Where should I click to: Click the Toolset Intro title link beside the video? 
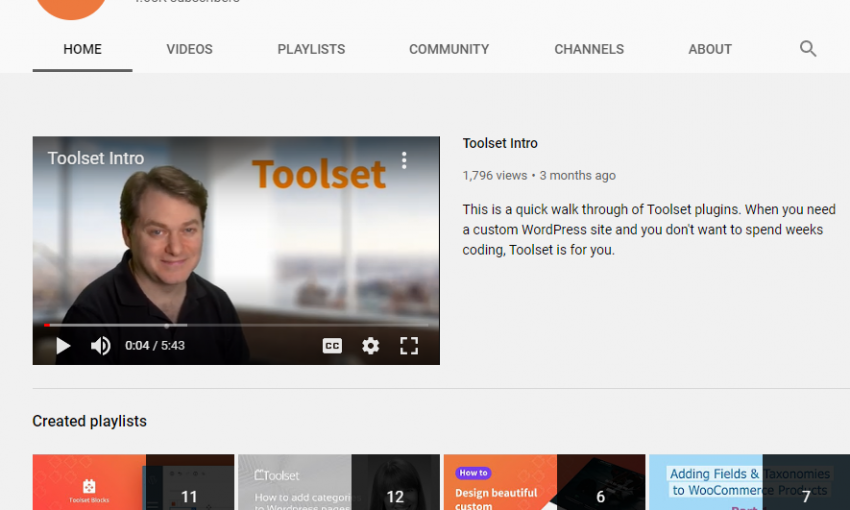coord(500,143)
